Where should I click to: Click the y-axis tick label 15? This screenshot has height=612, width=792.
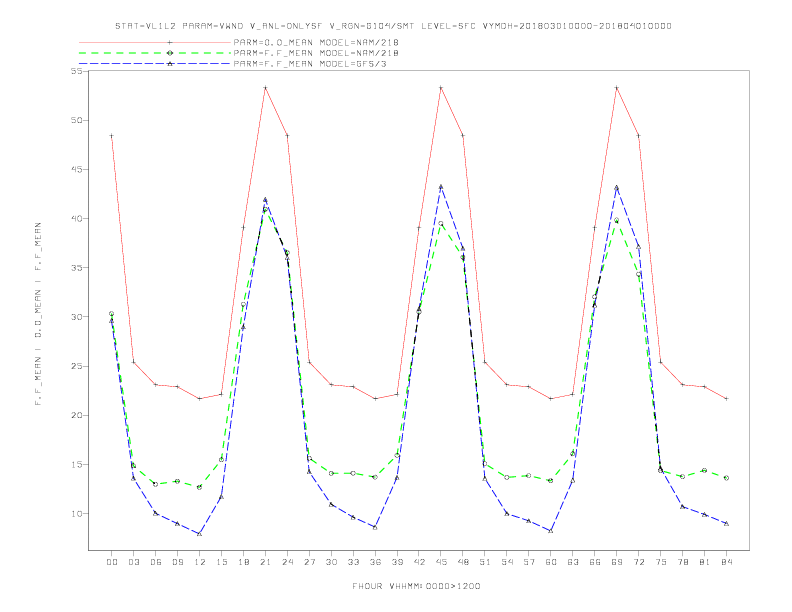point(77,465)
